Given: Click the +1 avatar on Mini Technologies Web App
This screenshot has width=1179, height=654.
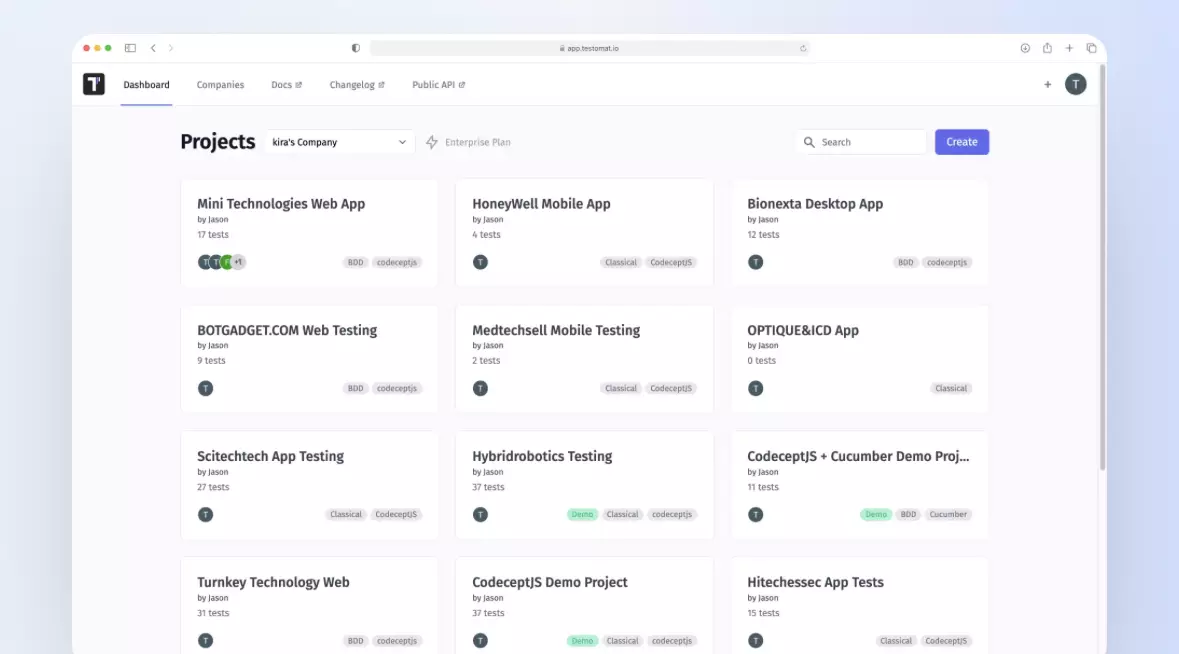Looking at the screenshot, I should pos(237,261).
